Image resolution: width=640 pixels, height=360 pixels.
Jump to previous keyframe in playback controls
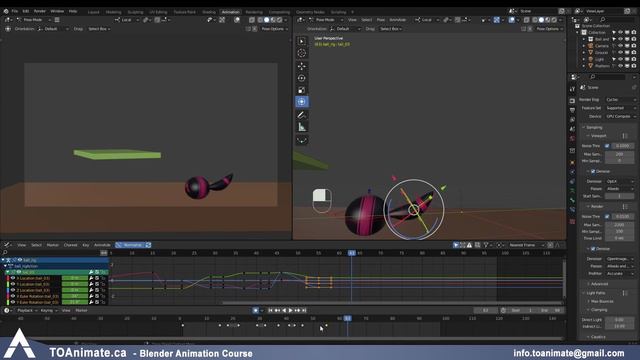click(277, 311)
